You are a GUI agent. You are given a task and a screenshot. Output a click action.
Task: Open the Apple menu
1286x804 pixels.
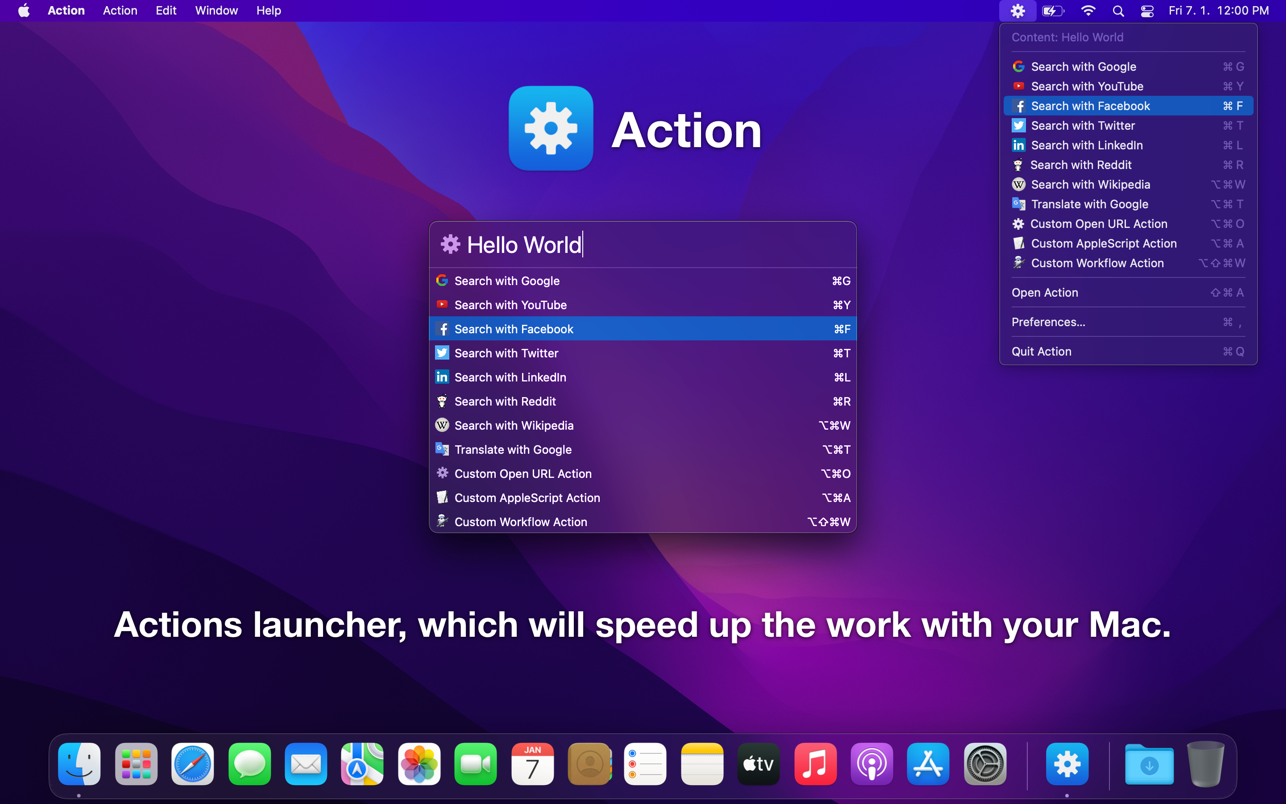(24, 11)
